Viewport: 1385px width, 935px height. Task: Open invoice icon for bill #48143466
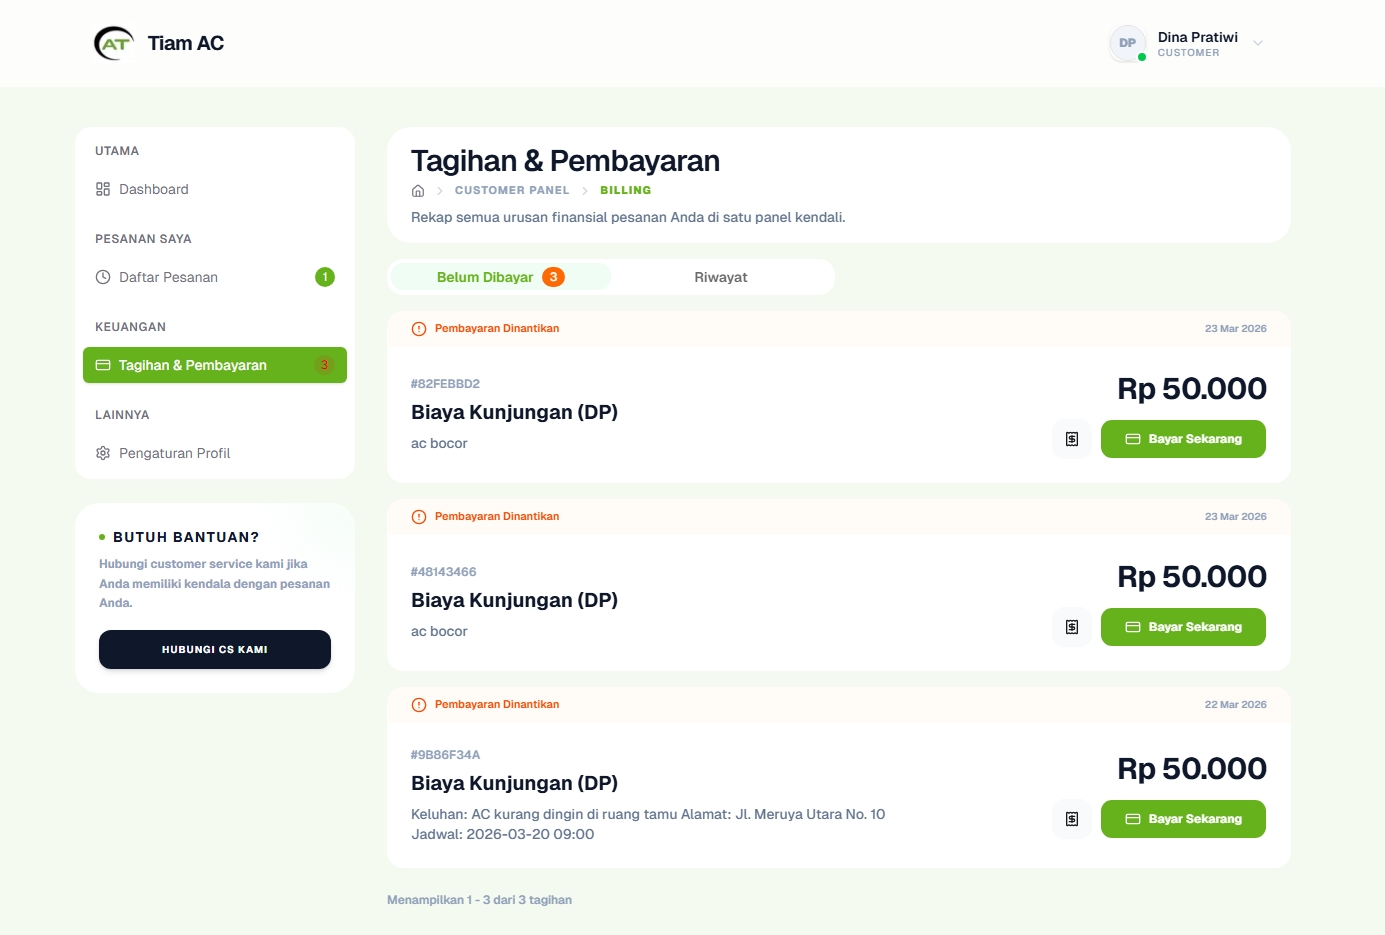(1072, 627)
